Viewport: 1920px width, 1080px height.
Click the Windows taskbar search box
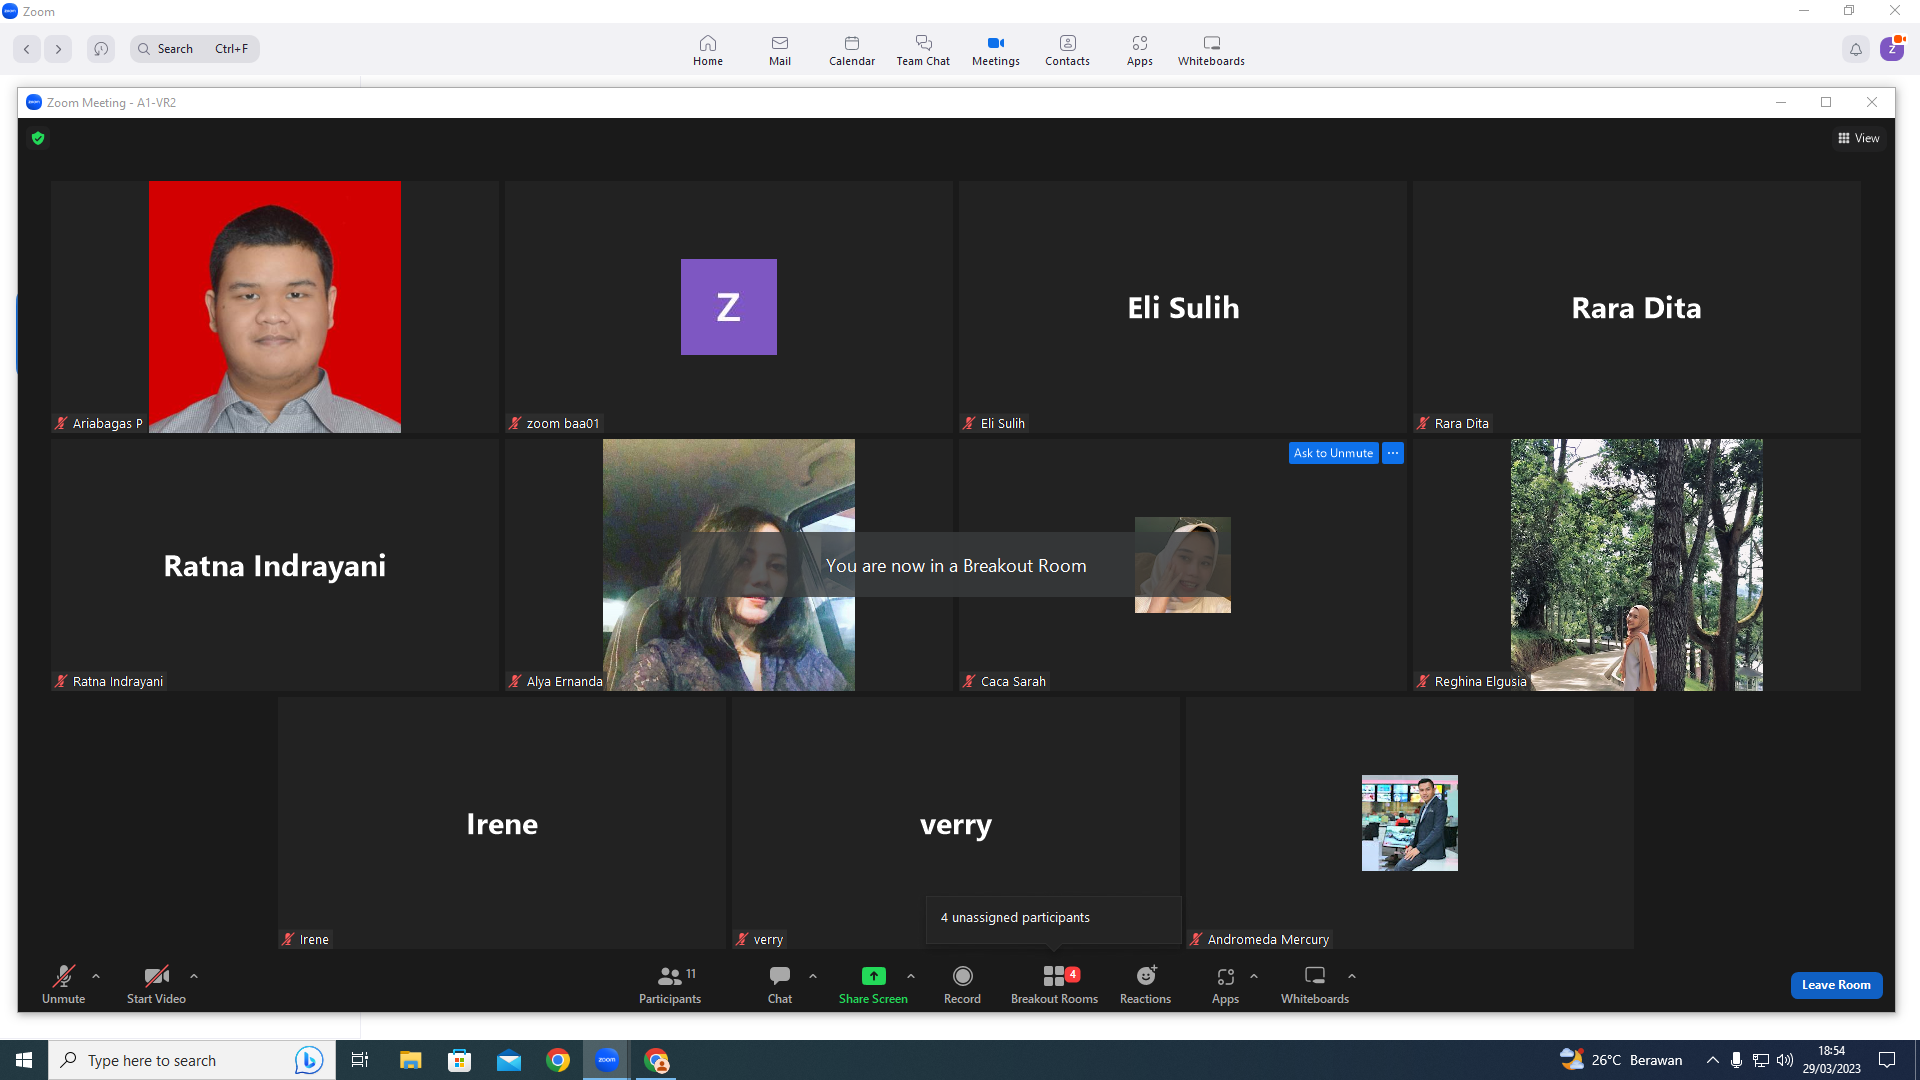pos(190,1060)
